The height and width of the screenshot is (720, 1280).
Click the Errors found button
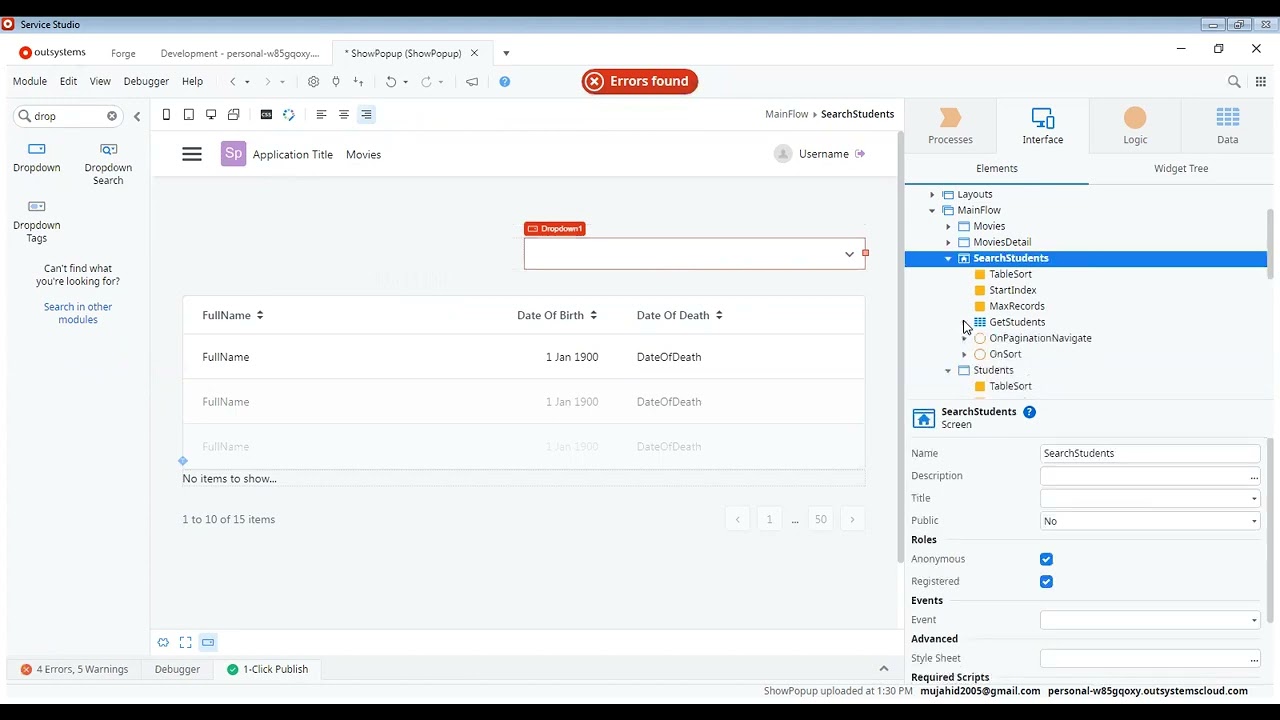pyautogui.click(x=640, y=82)
